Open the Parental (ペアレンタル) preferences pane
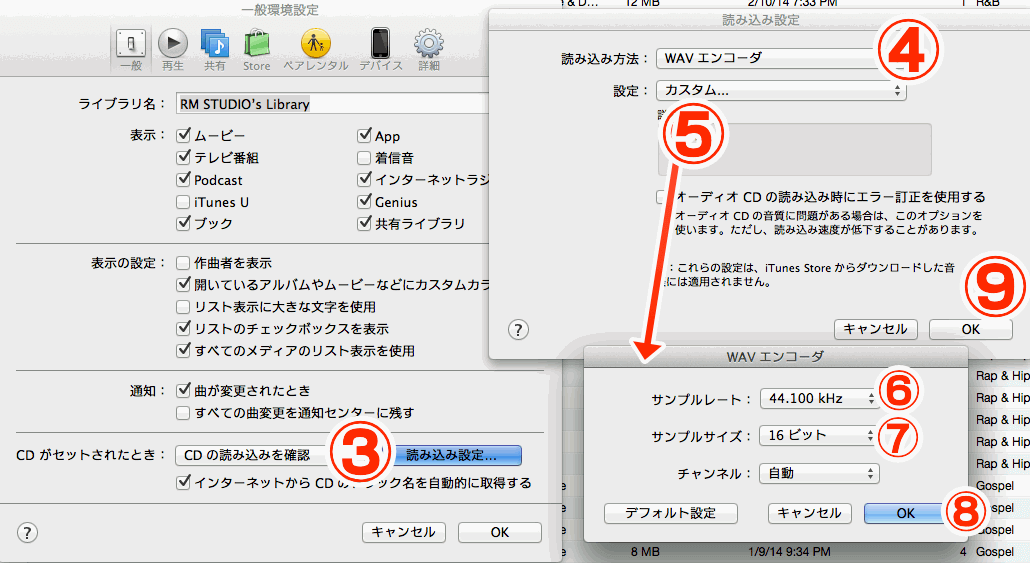 click(x=315, y=46)
